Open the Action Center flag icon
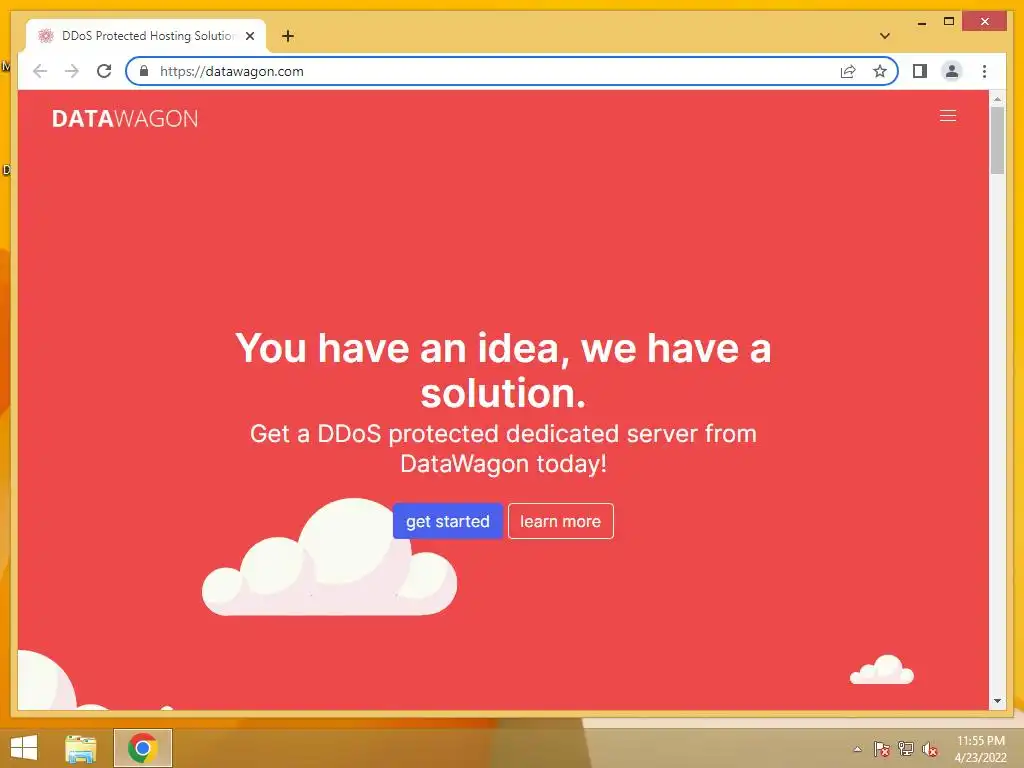The height and width of the screenshot is (768, 1024). point(881,749)
